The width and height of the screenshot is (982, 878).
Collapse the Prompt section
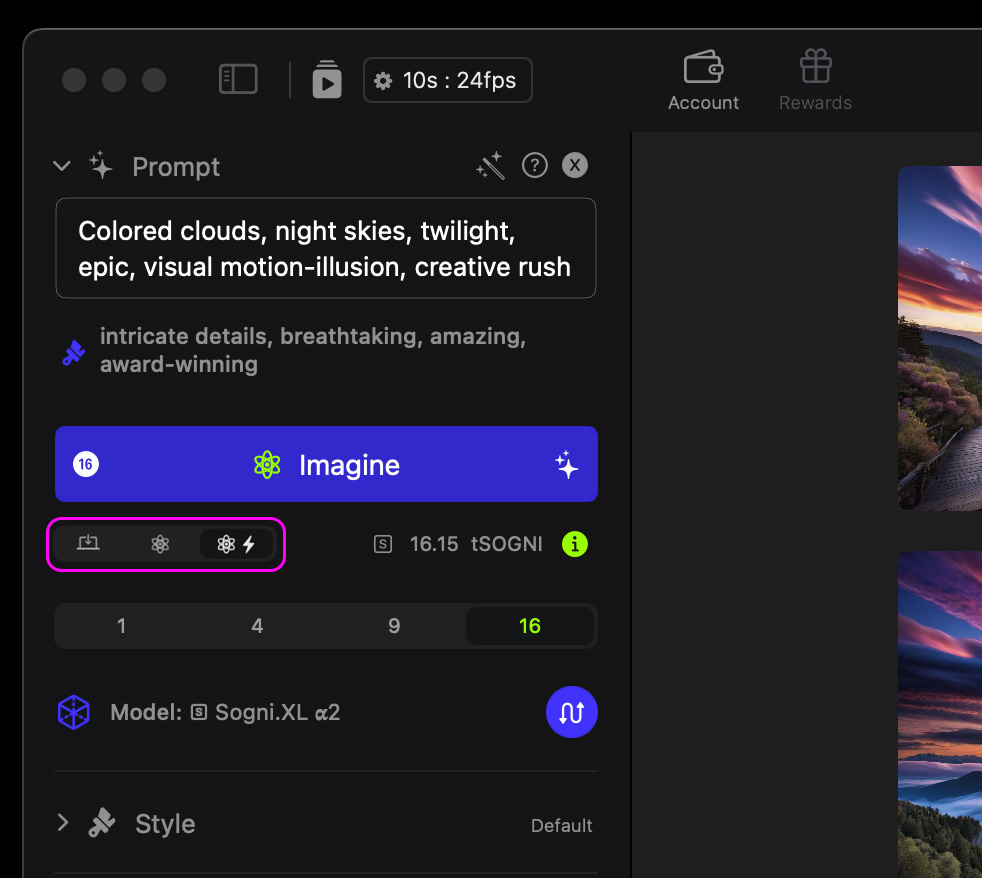click(x=62, y=166)
